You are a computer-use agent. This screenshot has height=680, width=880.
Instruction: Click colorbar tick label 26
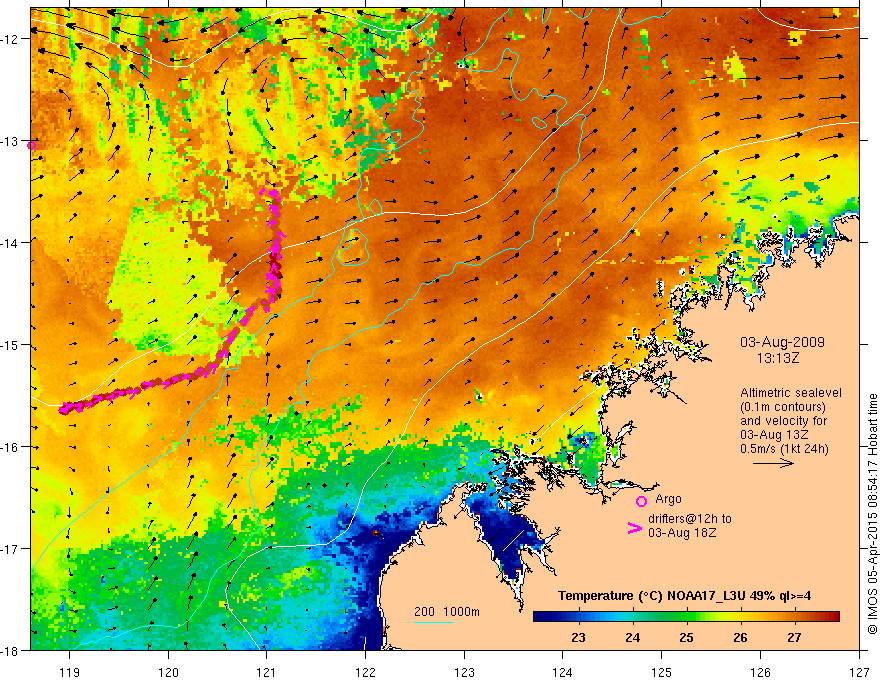[x=740, y=638]
